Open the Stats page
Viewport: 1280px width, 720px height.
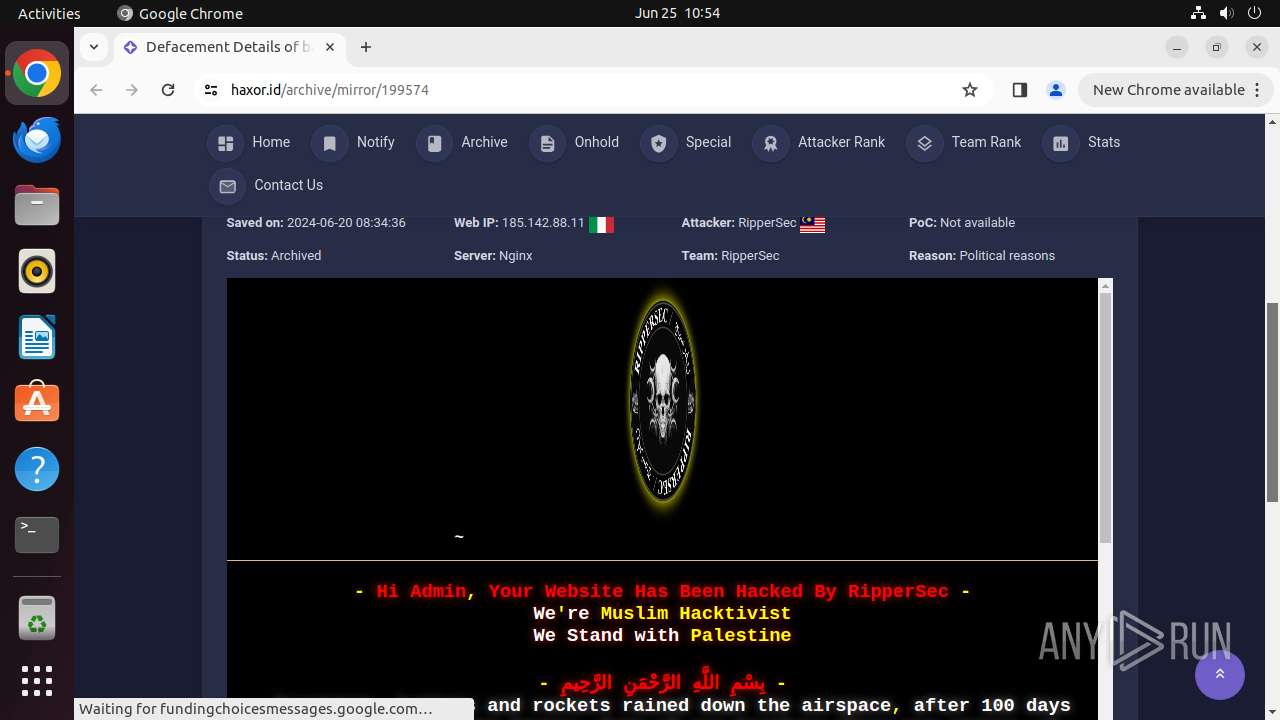tap(1104, 142)
